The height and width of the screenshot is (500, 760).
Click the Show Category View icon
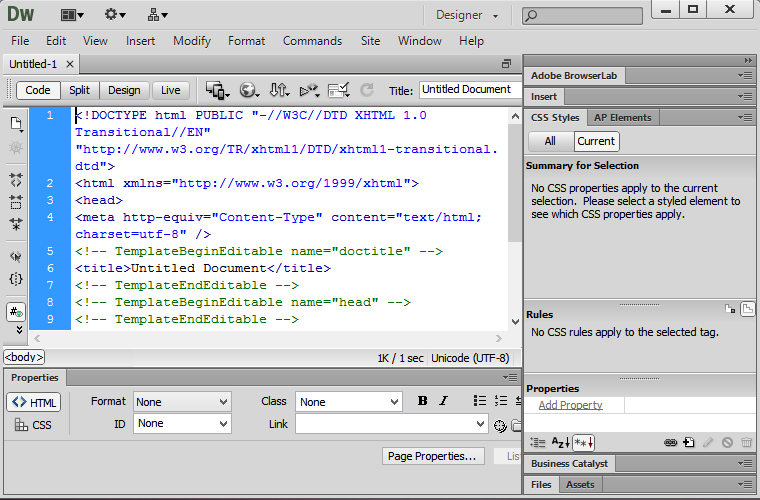(538, 442)
